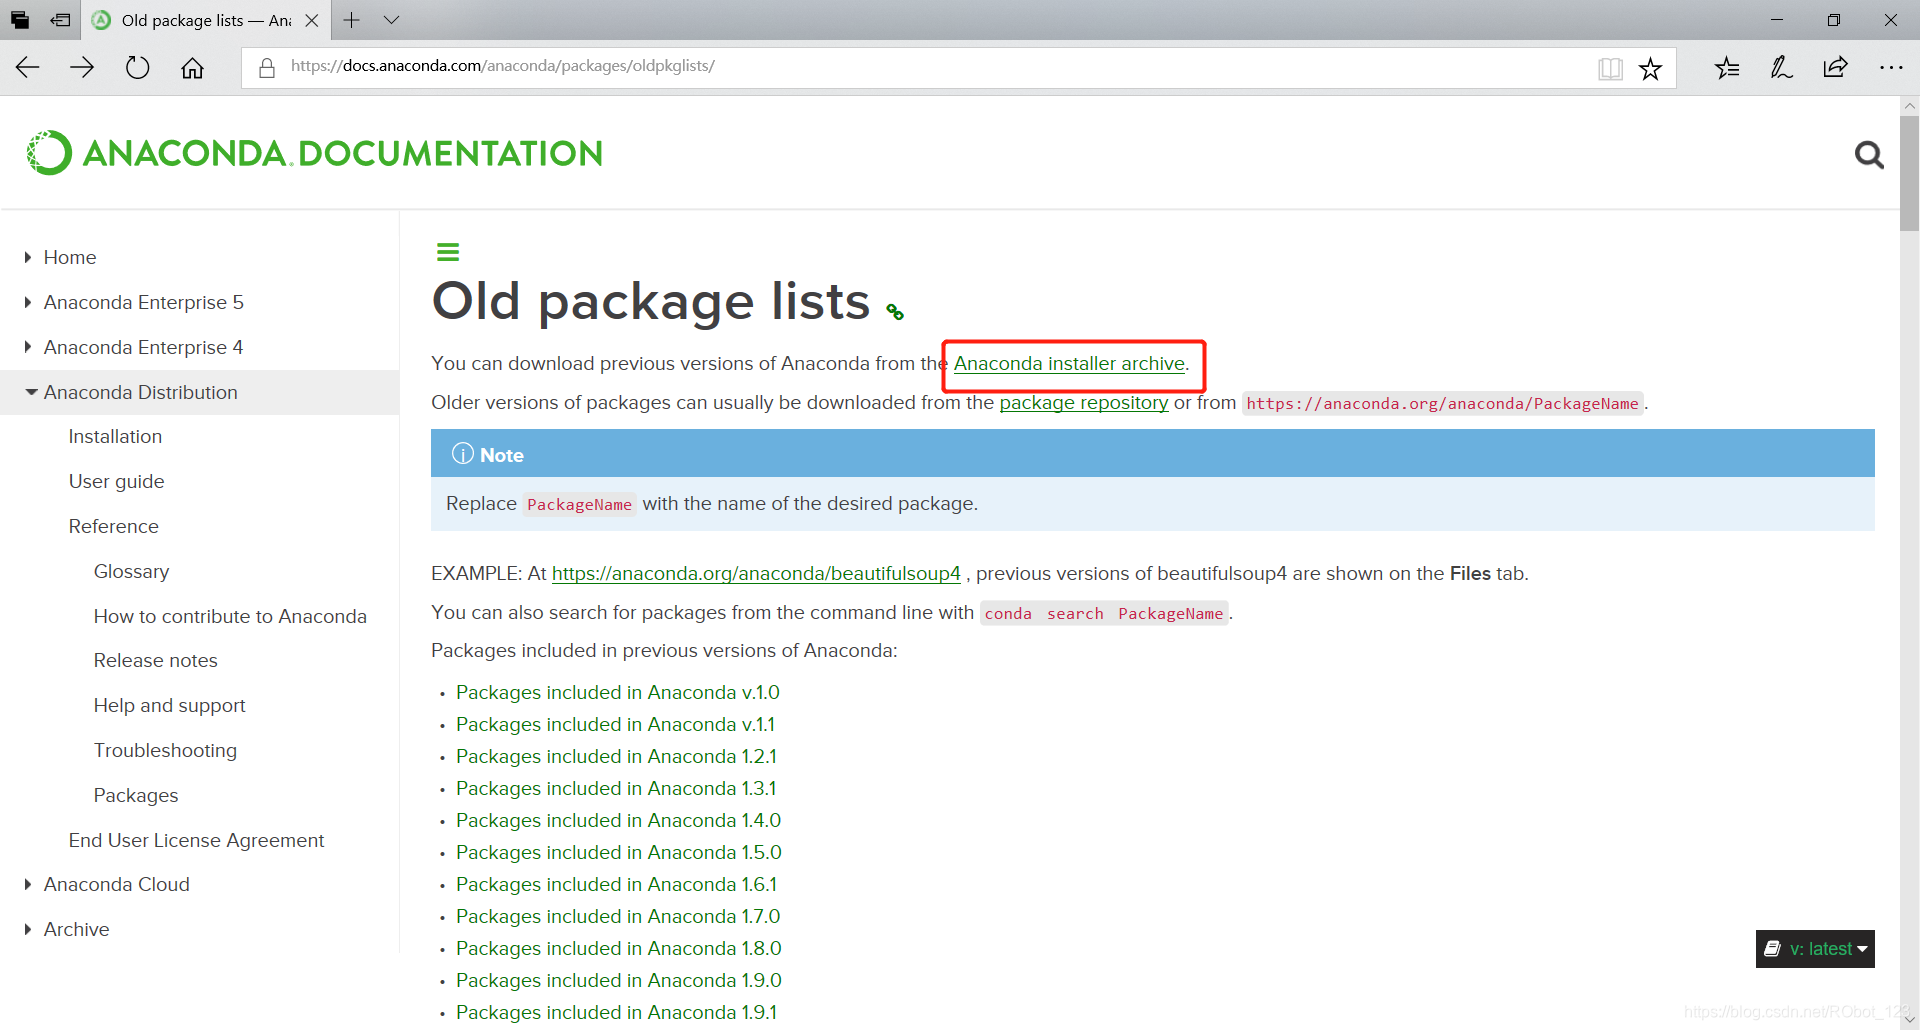Open Packages included in Anaconda 1.5.0

[618, 852]
